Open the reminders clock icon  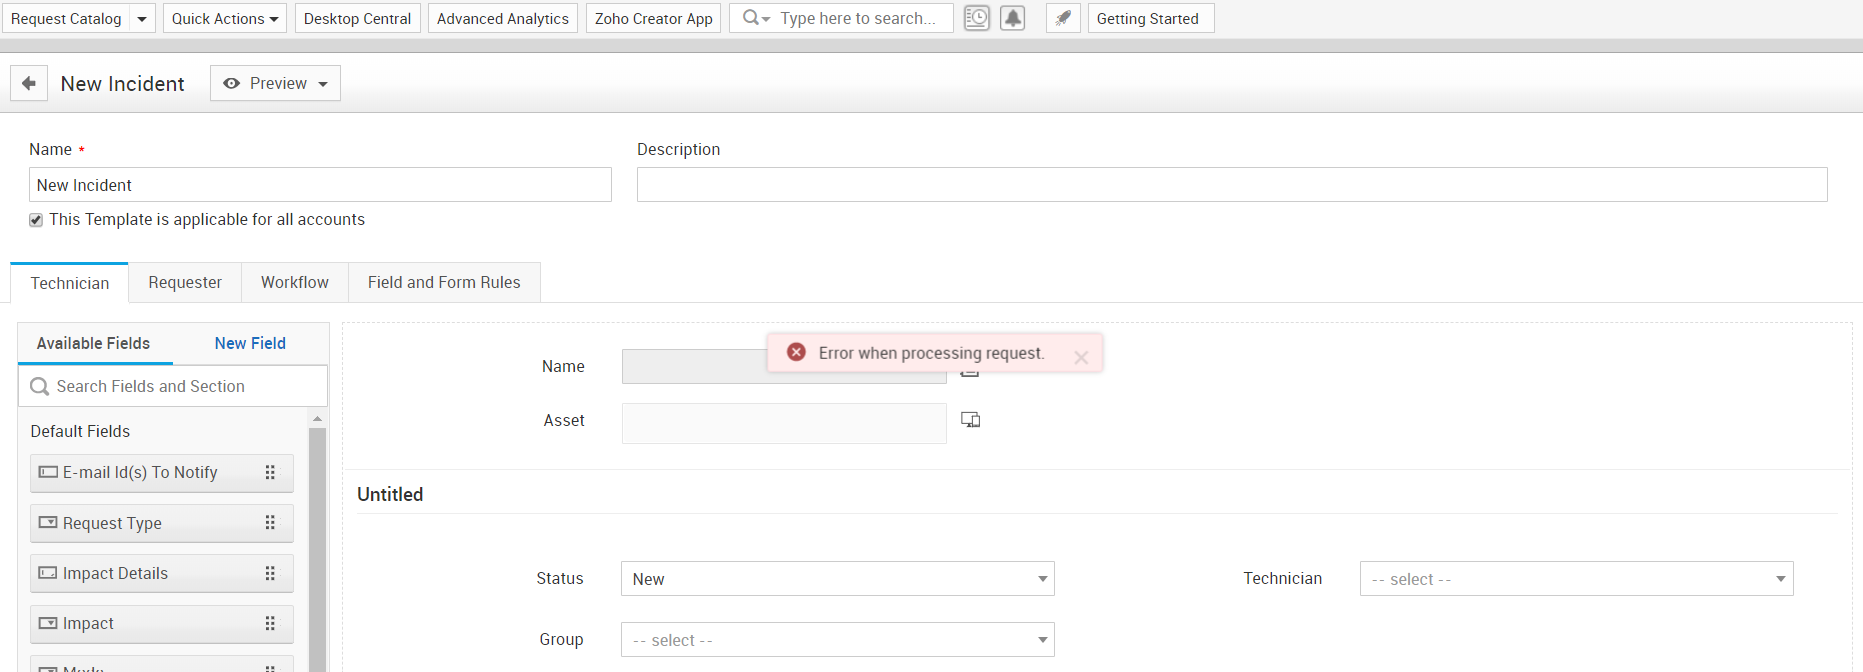pyautogui.click(x=976, y=18)
